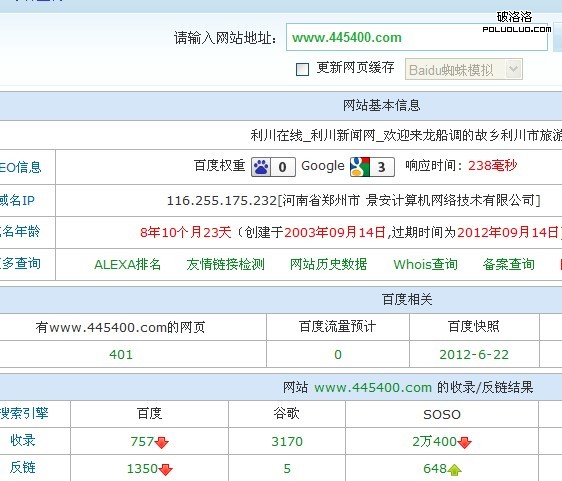
Task: Open the 备案查询 link
Action: [x=509, y=265]
